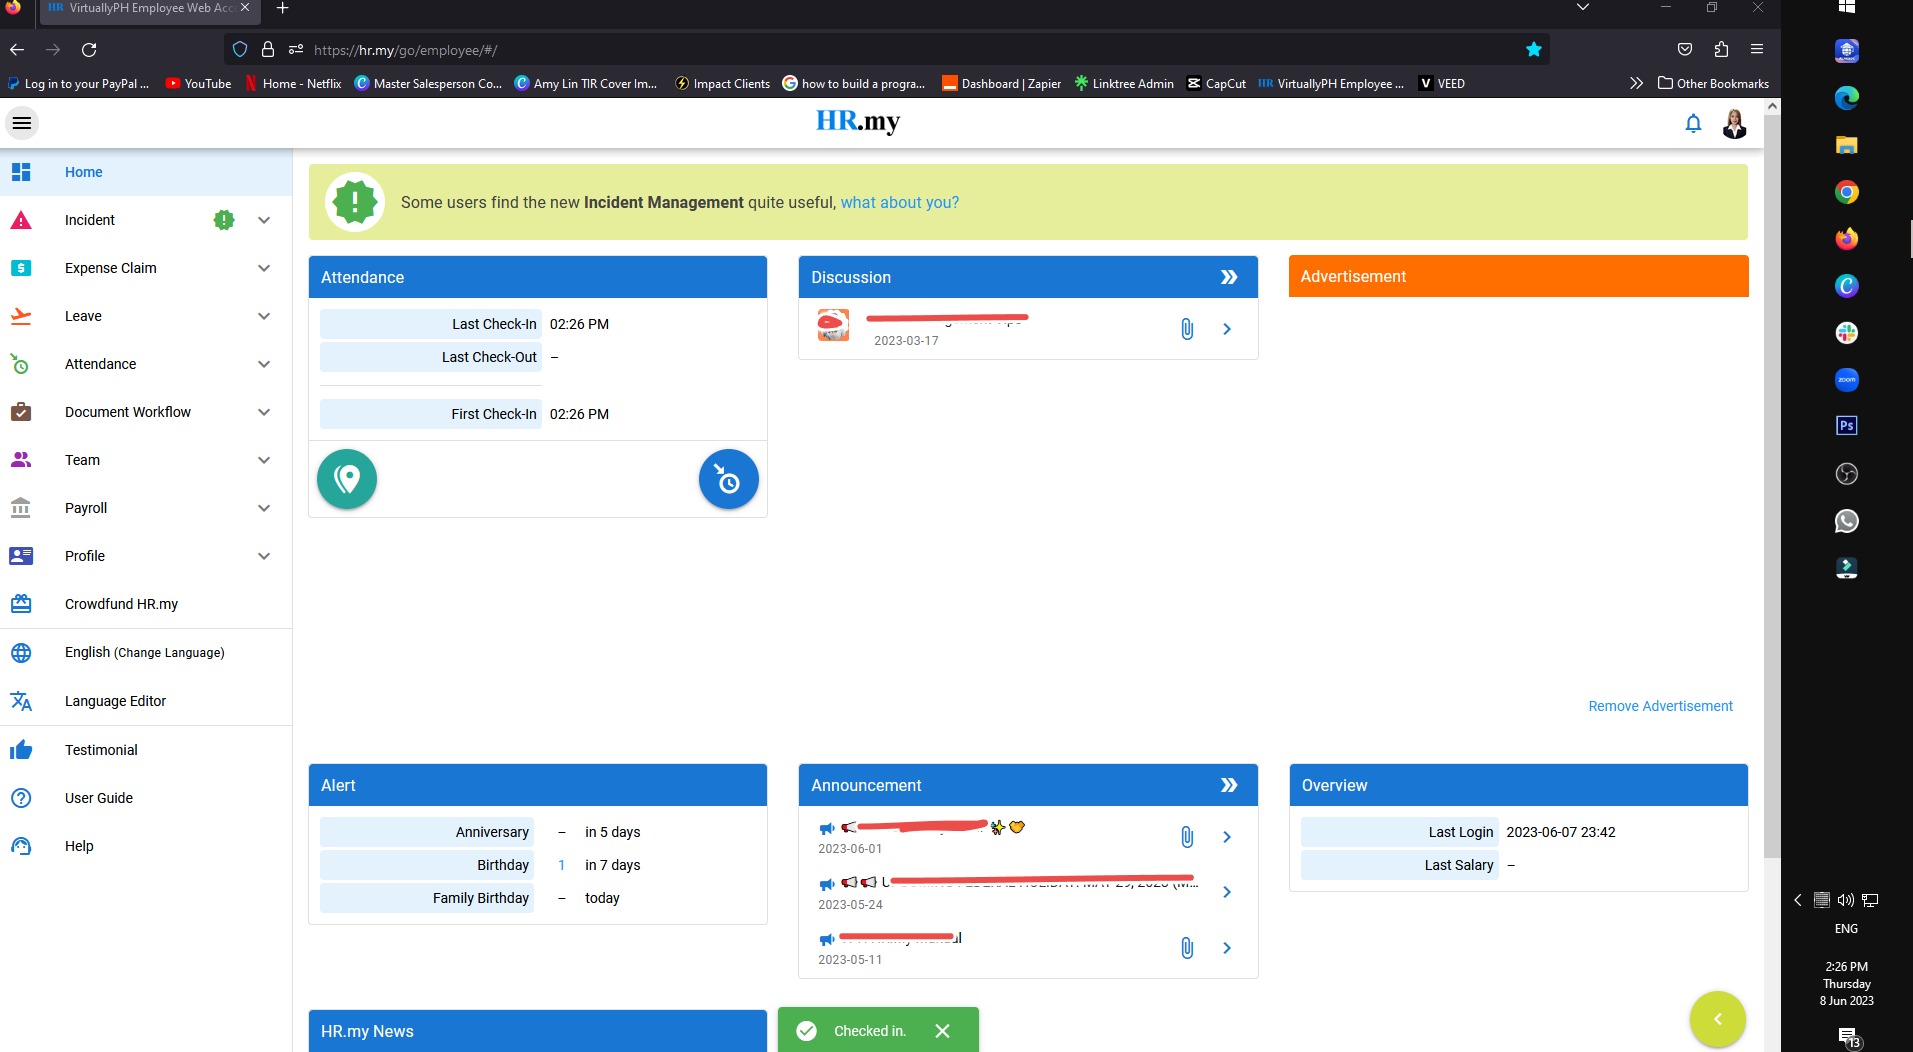Open the 2023-05-24 announcement arrow
The height and width of the screenshot is (1052, 1913).
1227,892
